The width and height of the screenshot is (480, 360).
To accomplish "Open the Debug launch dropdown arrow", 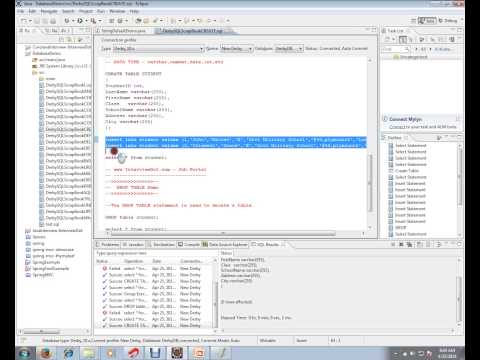I will [73, 21].
